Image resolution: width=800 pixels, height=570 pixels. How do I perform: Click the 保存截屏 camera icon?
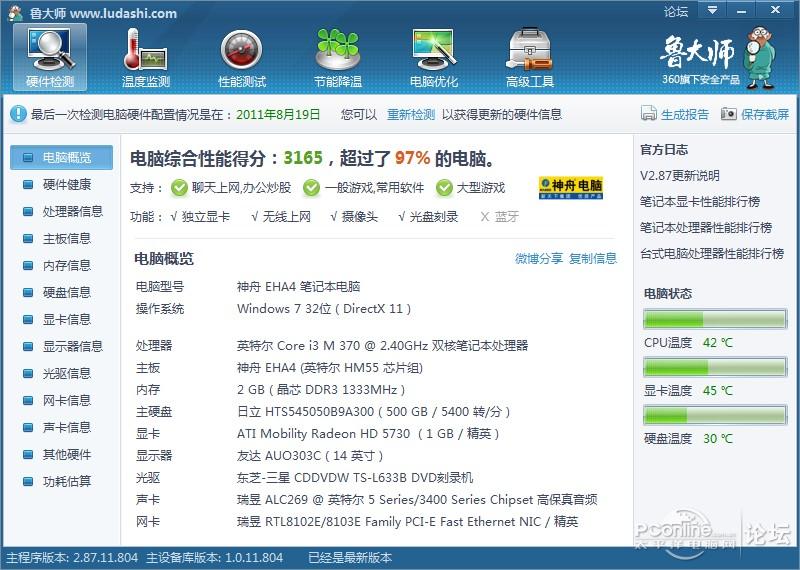[x=729, y=113]
